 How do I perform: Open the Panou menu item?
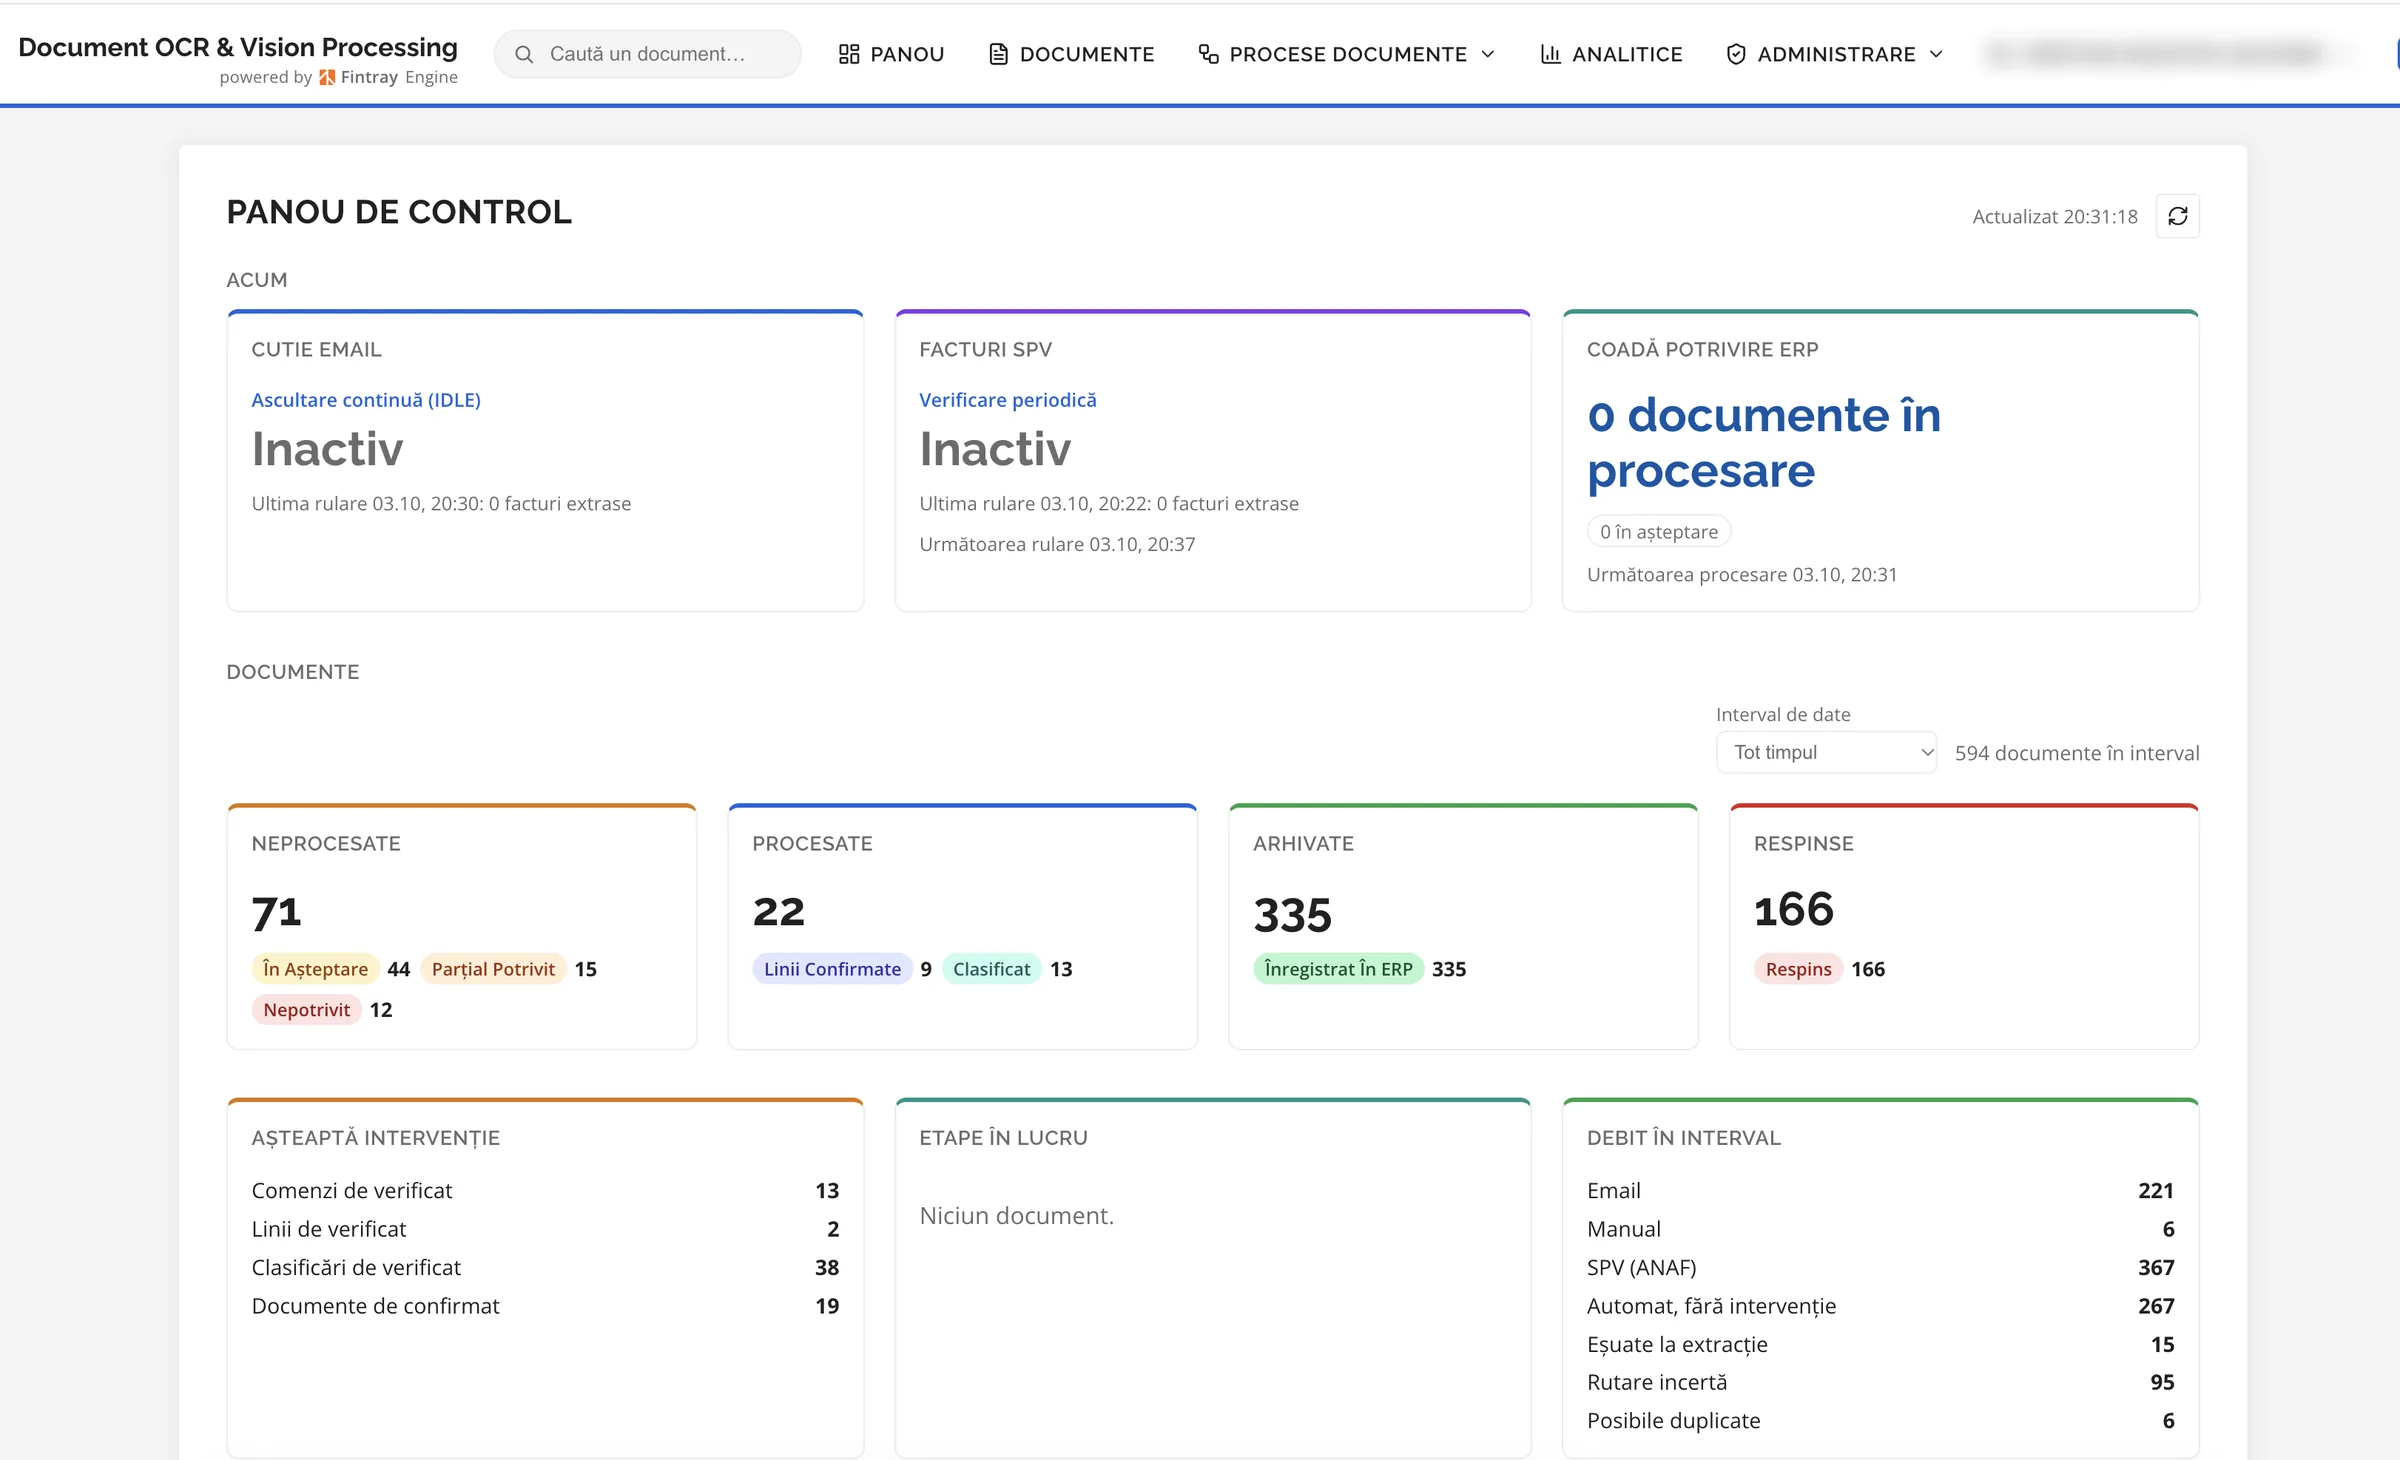pyautogui.click(x=891, y=54)
